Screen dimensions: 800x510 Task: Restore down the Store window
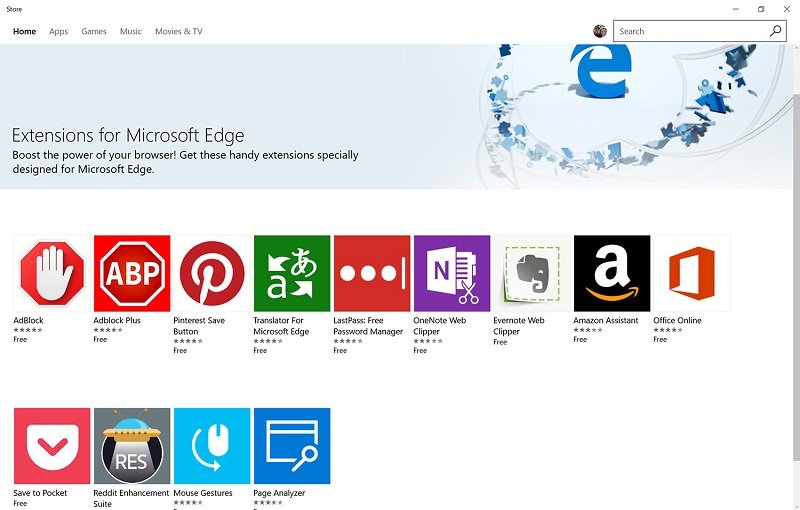(761, 9)
